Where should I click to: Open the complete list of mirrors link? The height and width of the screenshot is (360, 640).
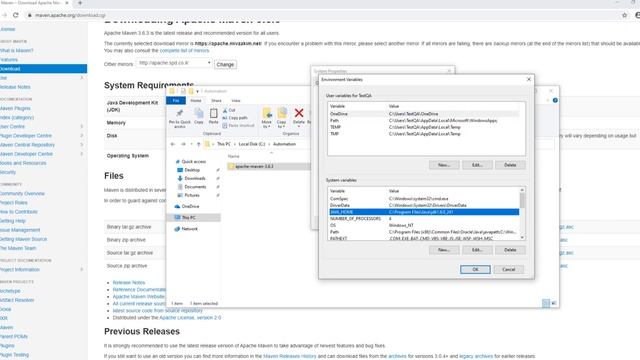coord(184,51)
